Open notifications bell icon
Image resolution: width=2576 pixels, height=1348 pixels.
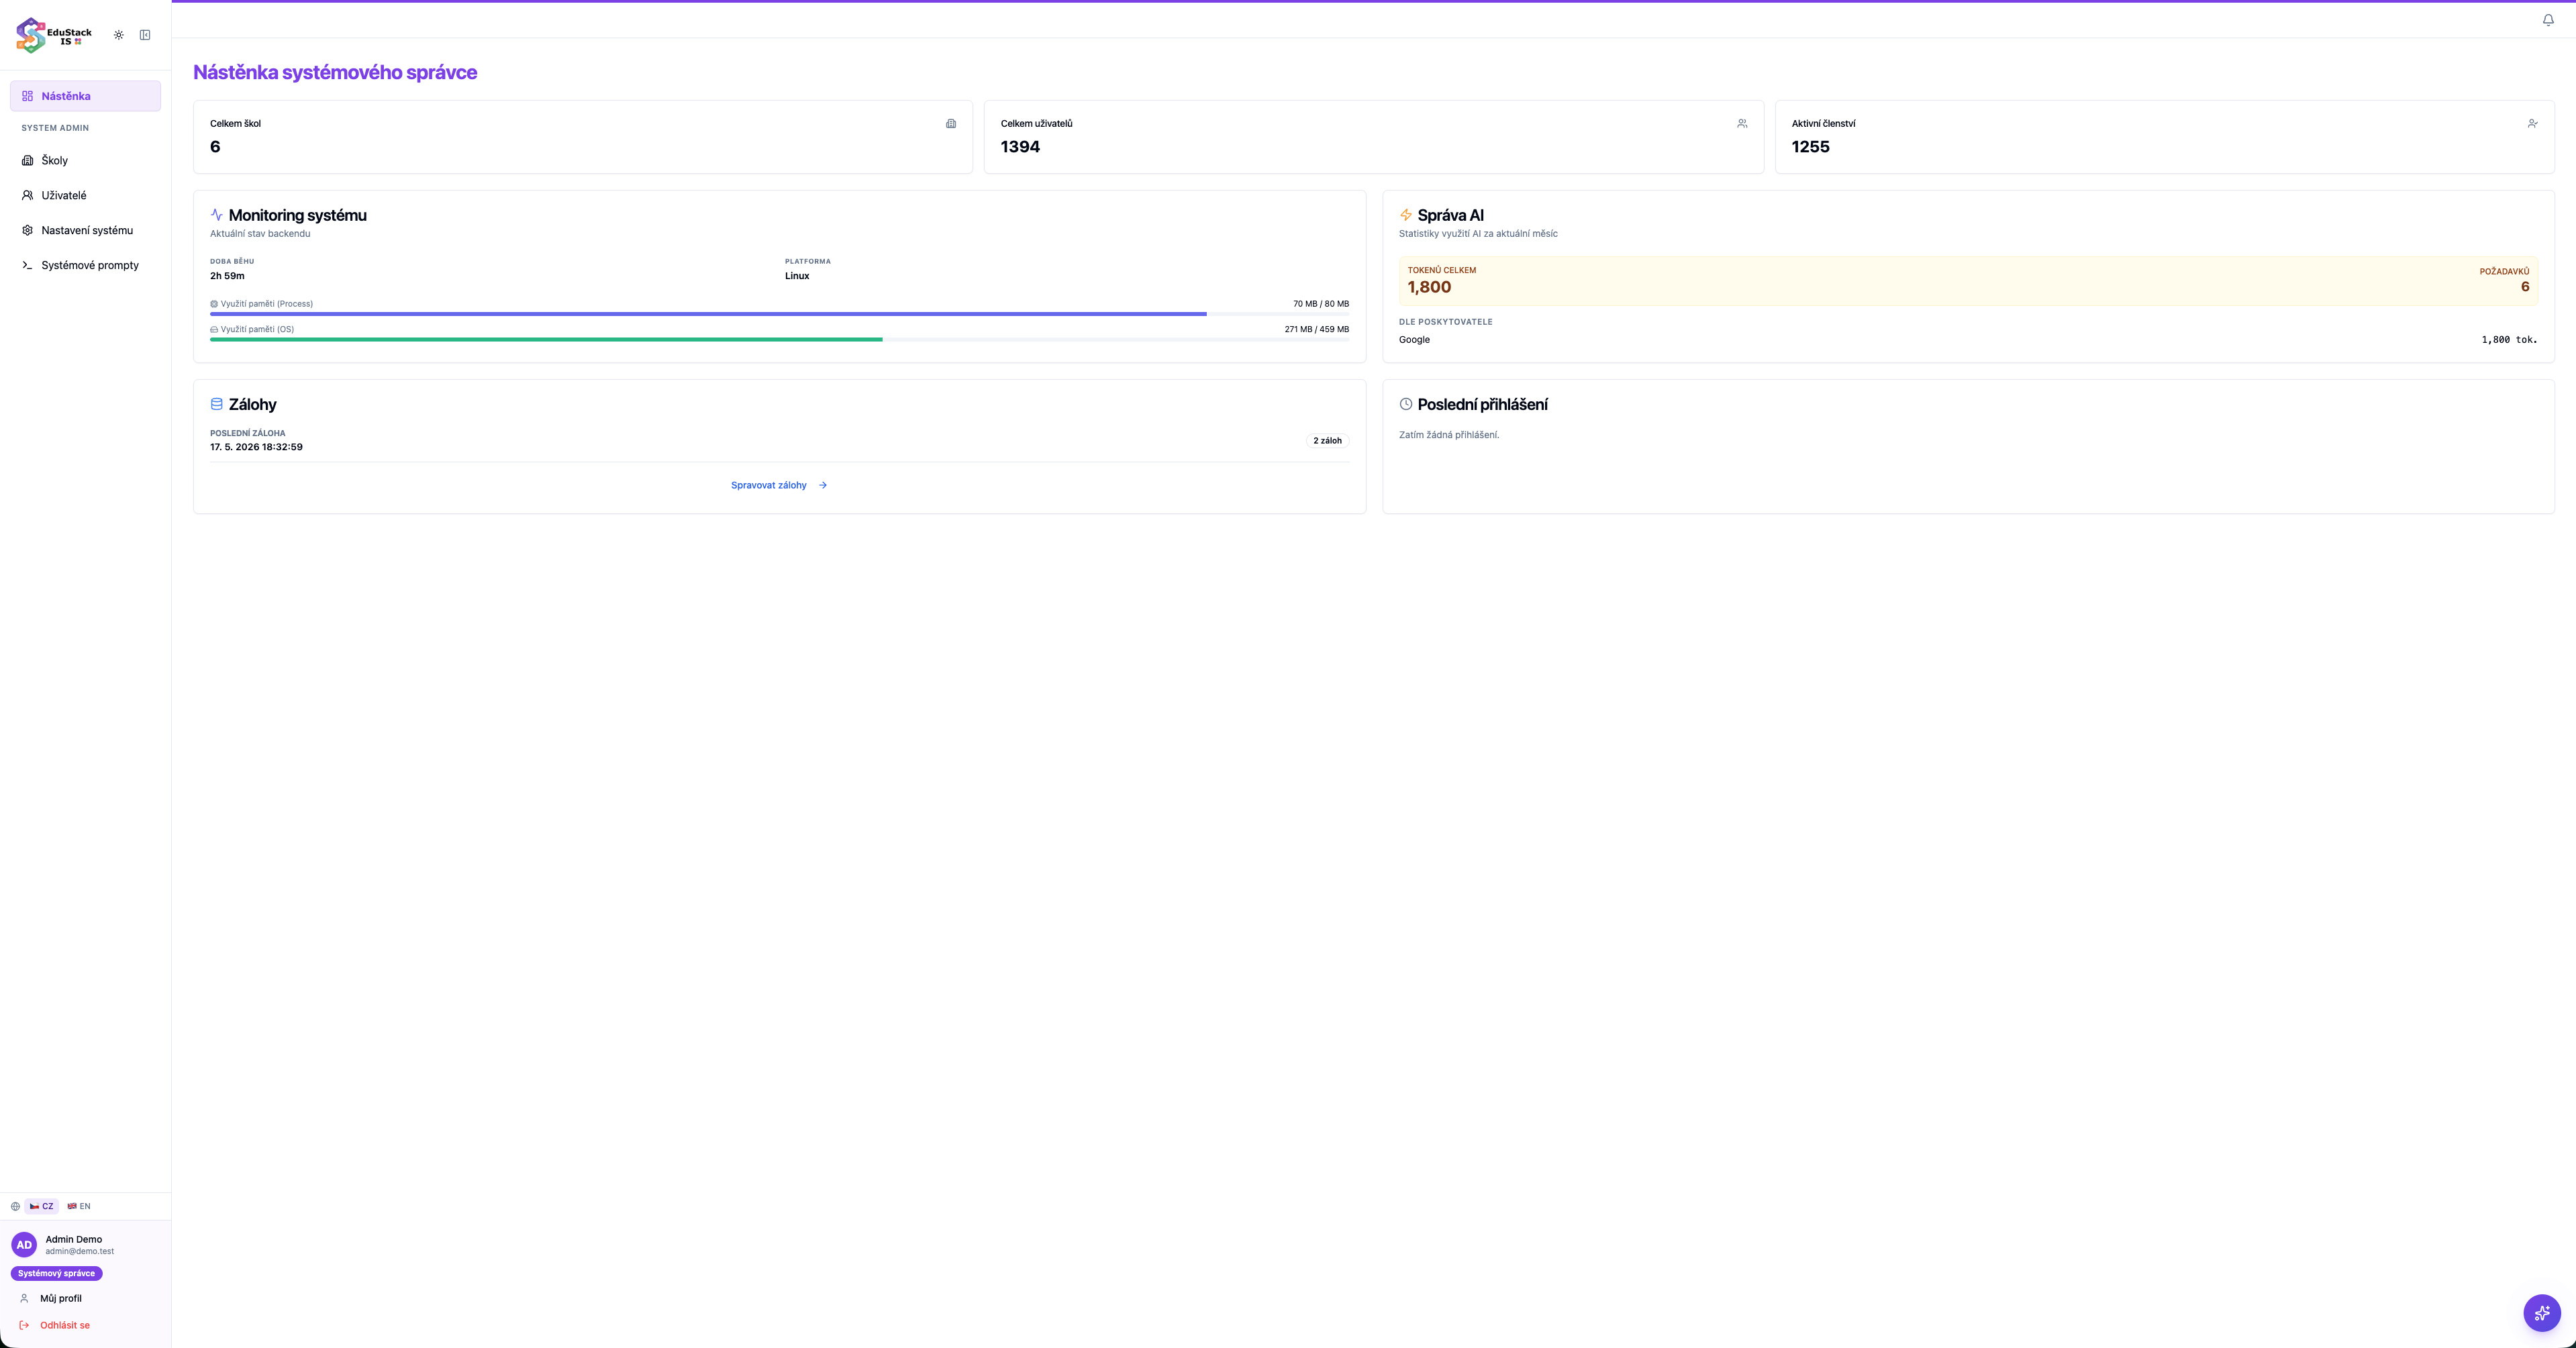click(2548, 20)
